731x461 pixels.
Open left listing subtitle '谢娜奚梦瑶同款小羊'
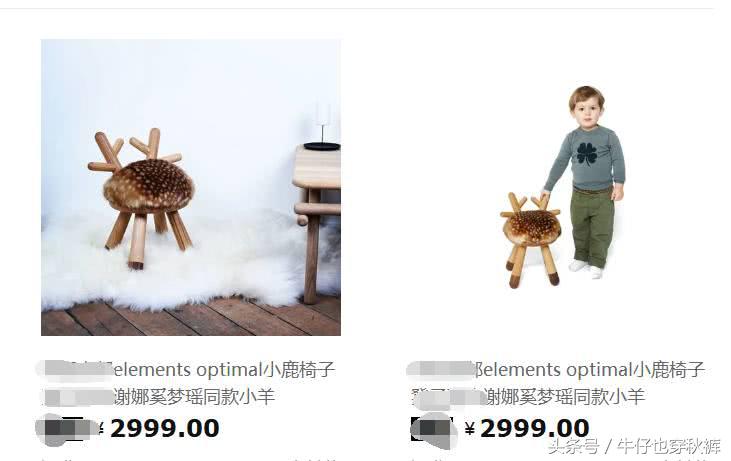pyautogui.click(x=194, y=397)
